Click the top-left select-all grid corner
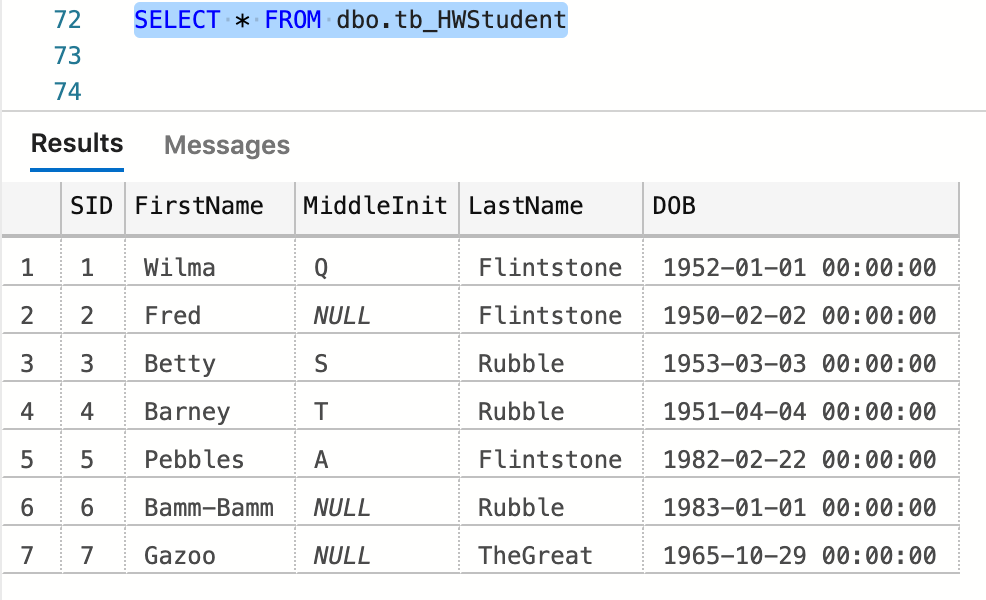The image size is (986, 600). (32, 206)
